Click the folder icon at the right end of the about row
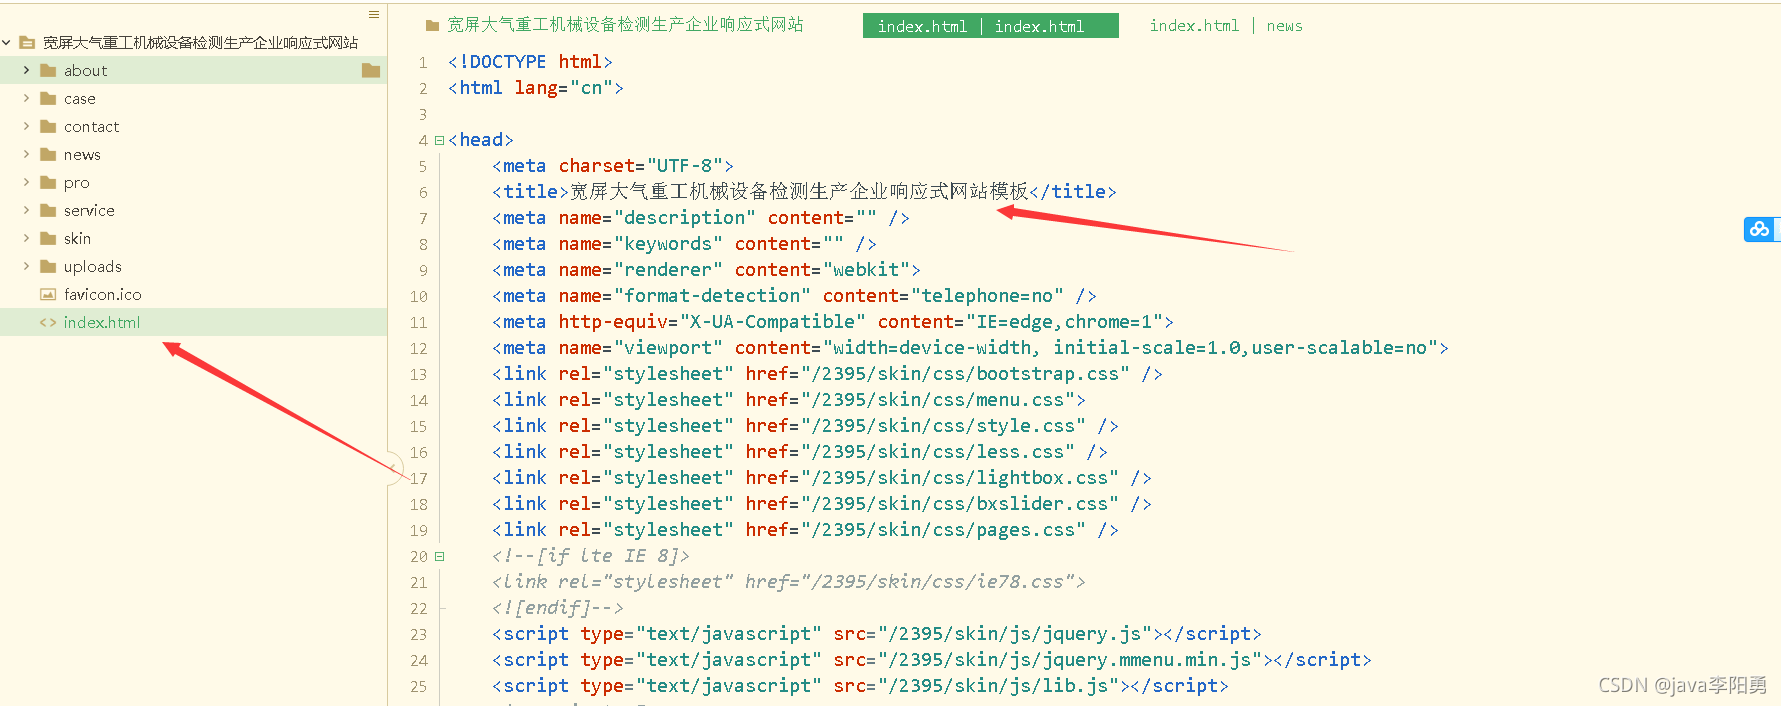Image resolution: width=1781 pixels, height=706 pixels. 371,70
